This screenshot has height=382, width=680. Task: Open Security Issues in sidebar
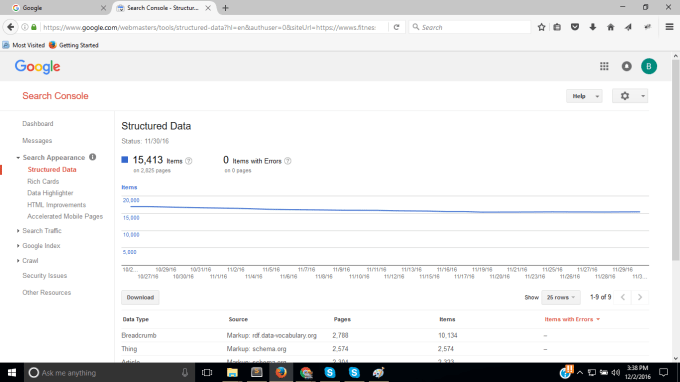tap(45, 276)
